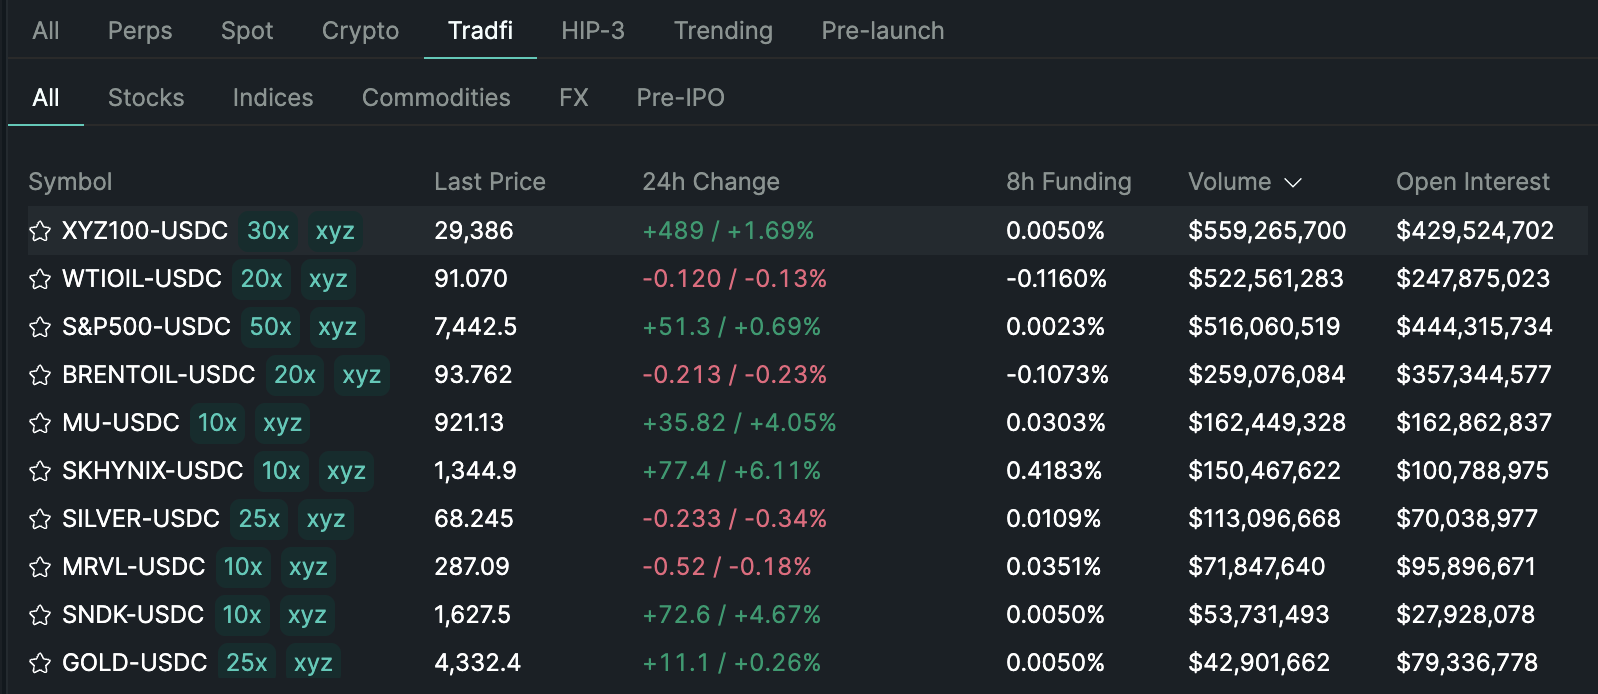
Task: Switch to the HIP-3 tab
Action: pos(593,31)
